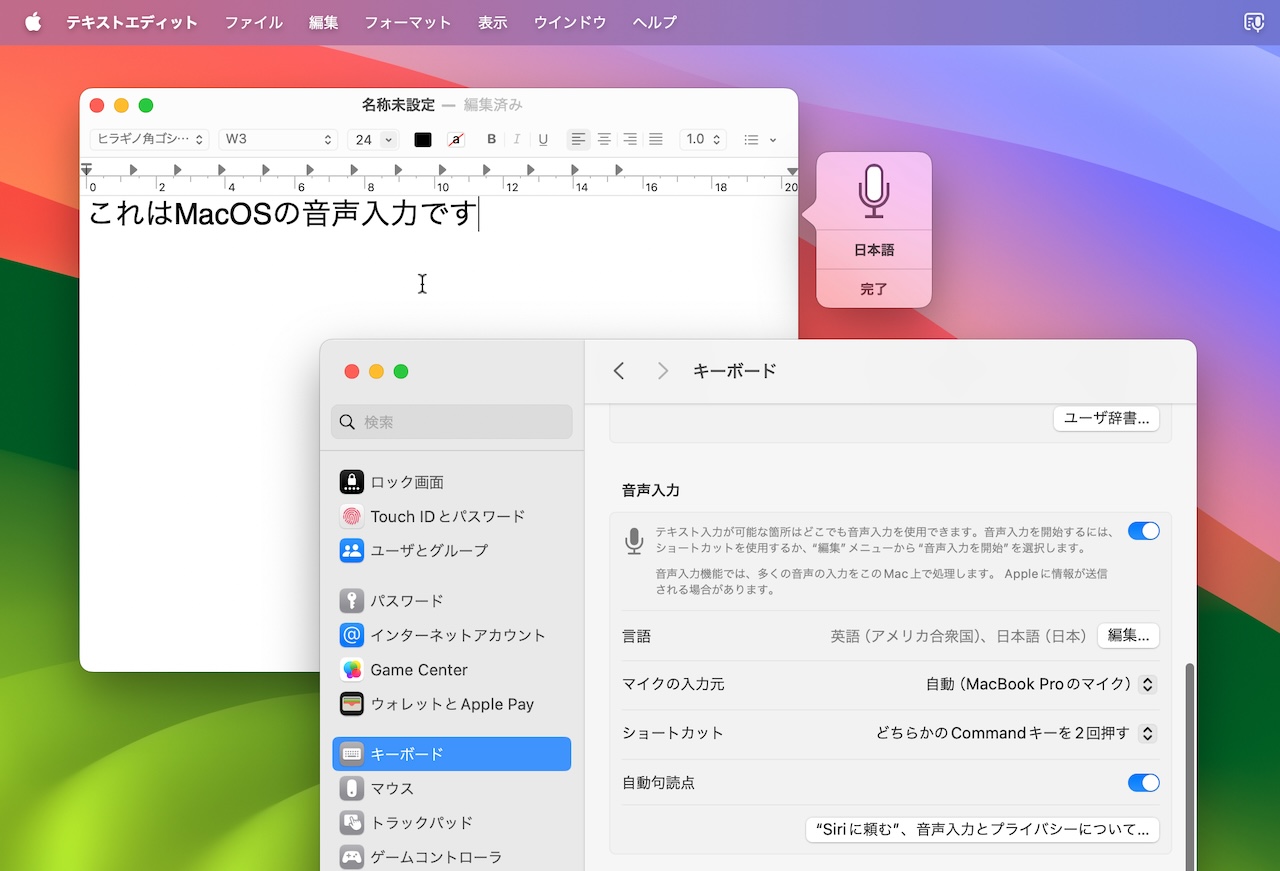Screen dimensions: 1280x871
Task: Open the 表示 menu
Action: pos(492,22)
